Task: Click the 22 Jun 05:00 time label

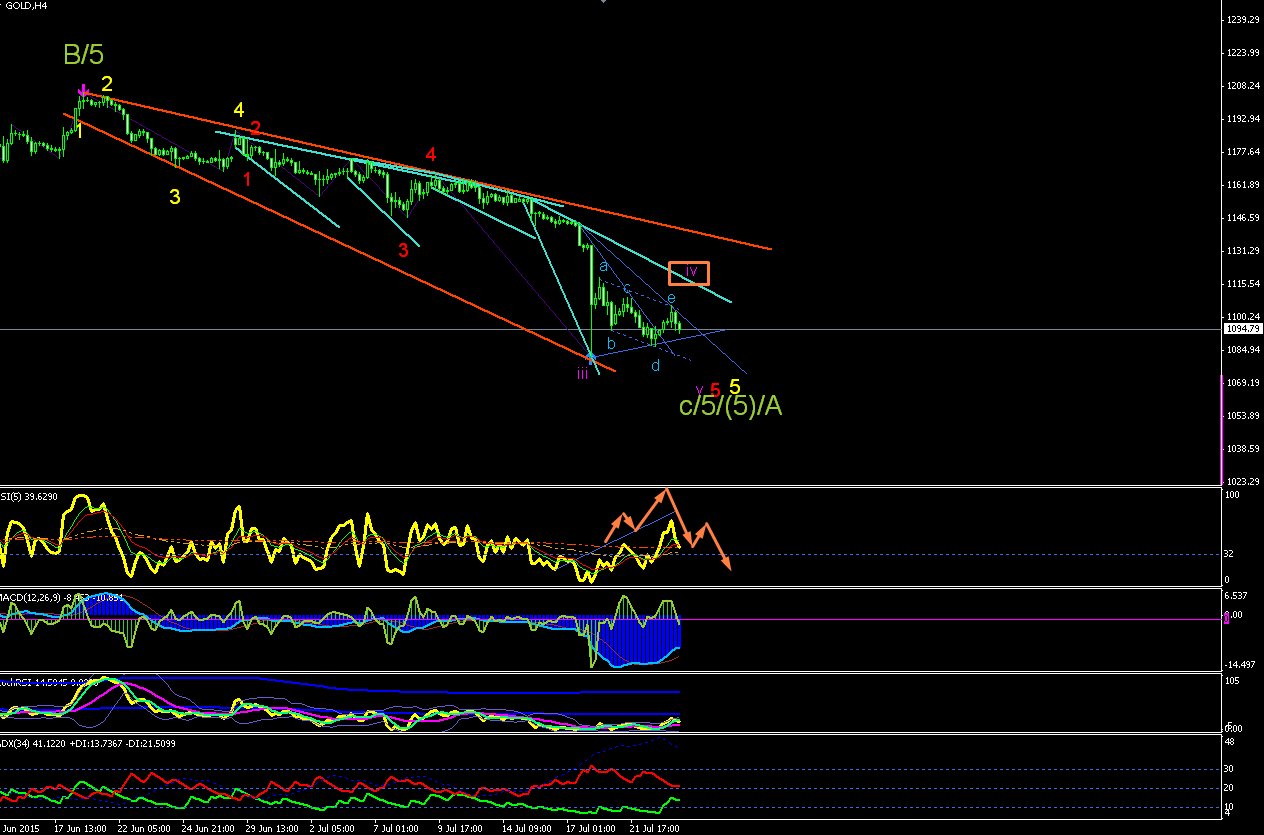Action: coord(145,829)
